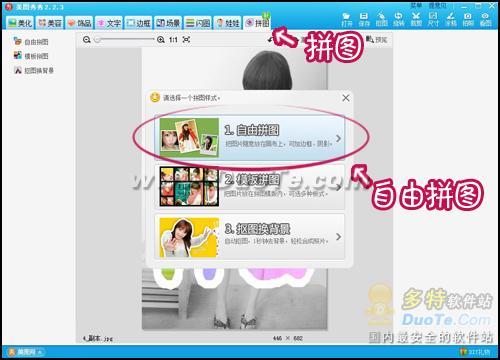Select 模板拼图 in the left sidebar

click(31, 56)
